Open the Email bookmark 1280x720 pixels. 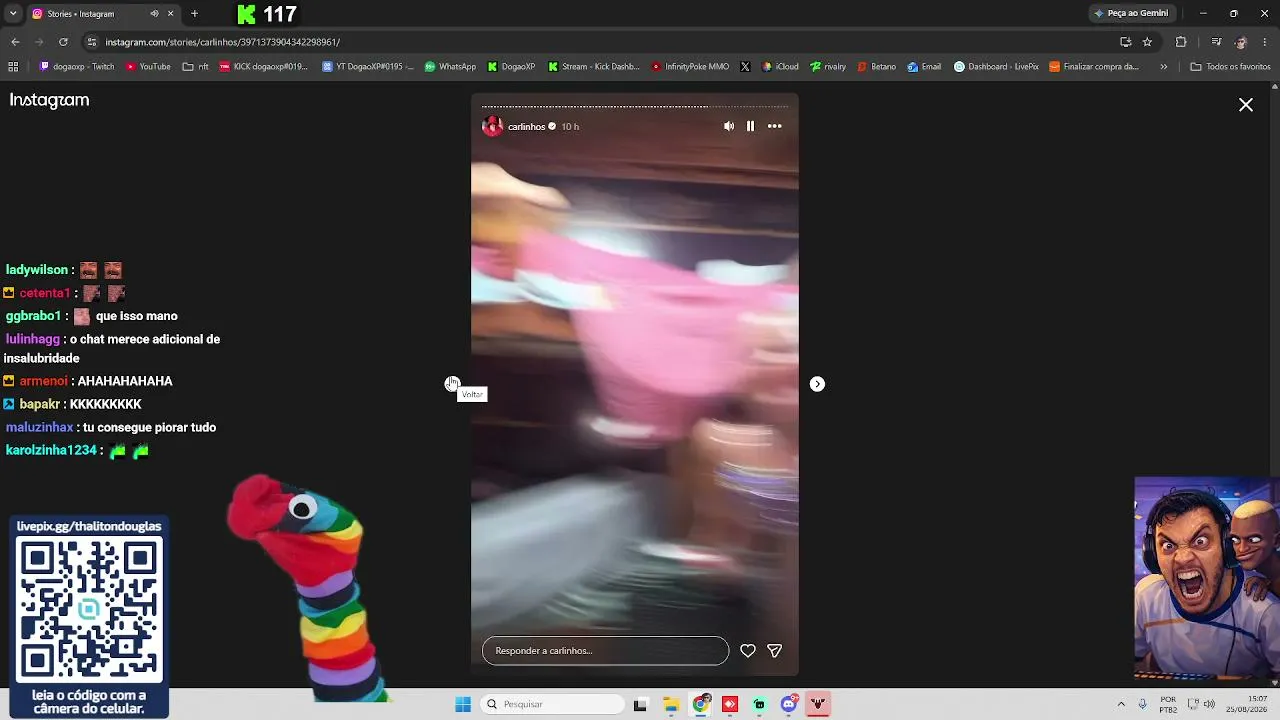click(924, 67)
